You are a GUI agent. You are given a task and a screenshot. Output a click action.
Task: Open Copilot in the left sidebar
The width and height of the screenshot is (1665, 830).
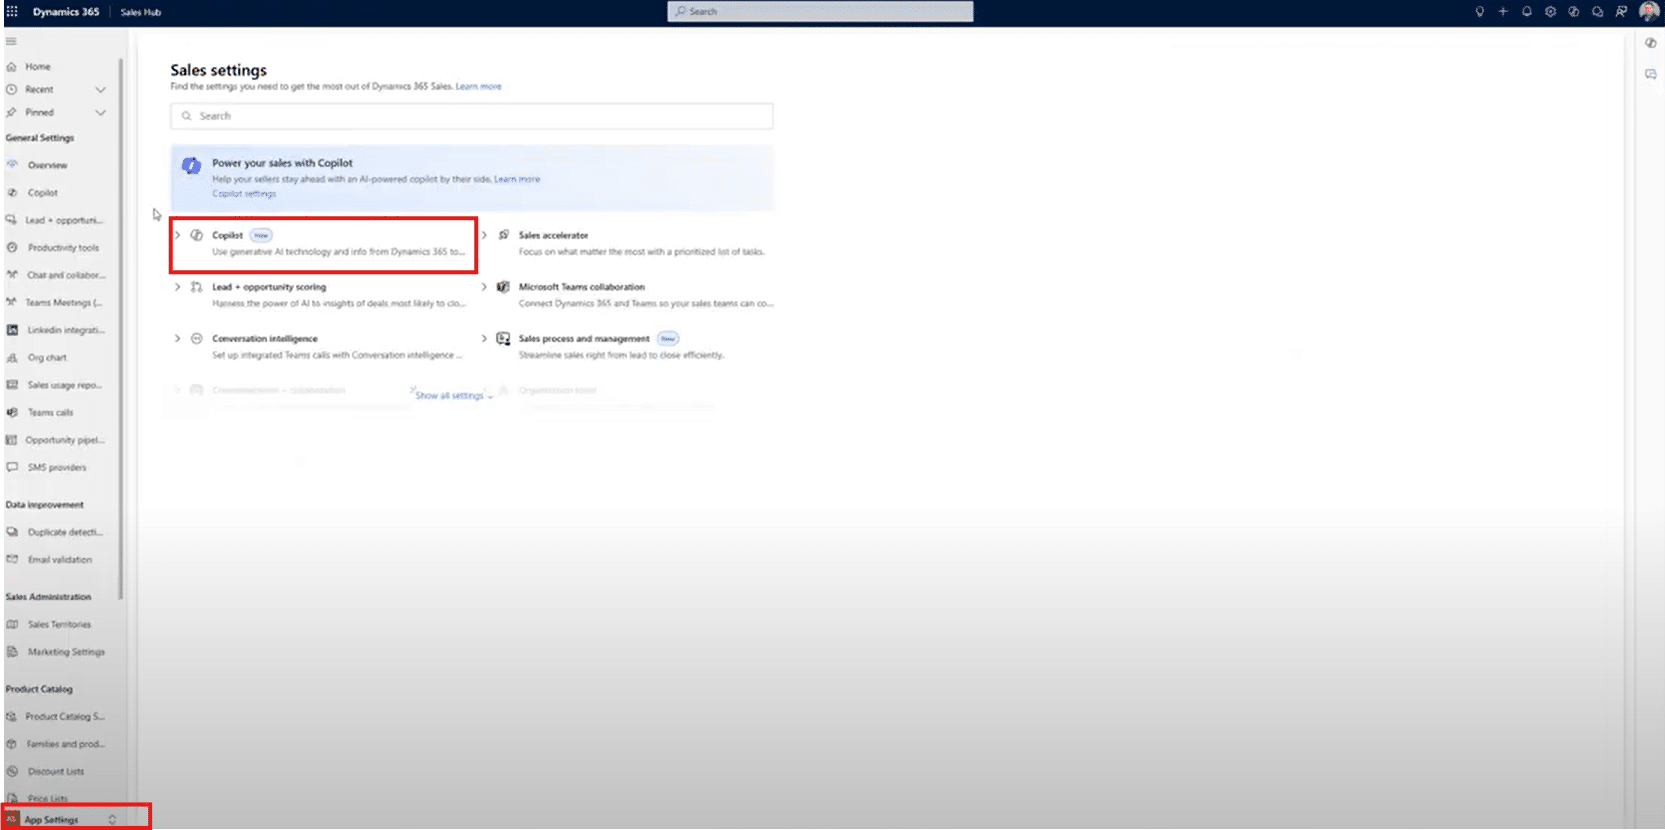click(x=42, y=193)
